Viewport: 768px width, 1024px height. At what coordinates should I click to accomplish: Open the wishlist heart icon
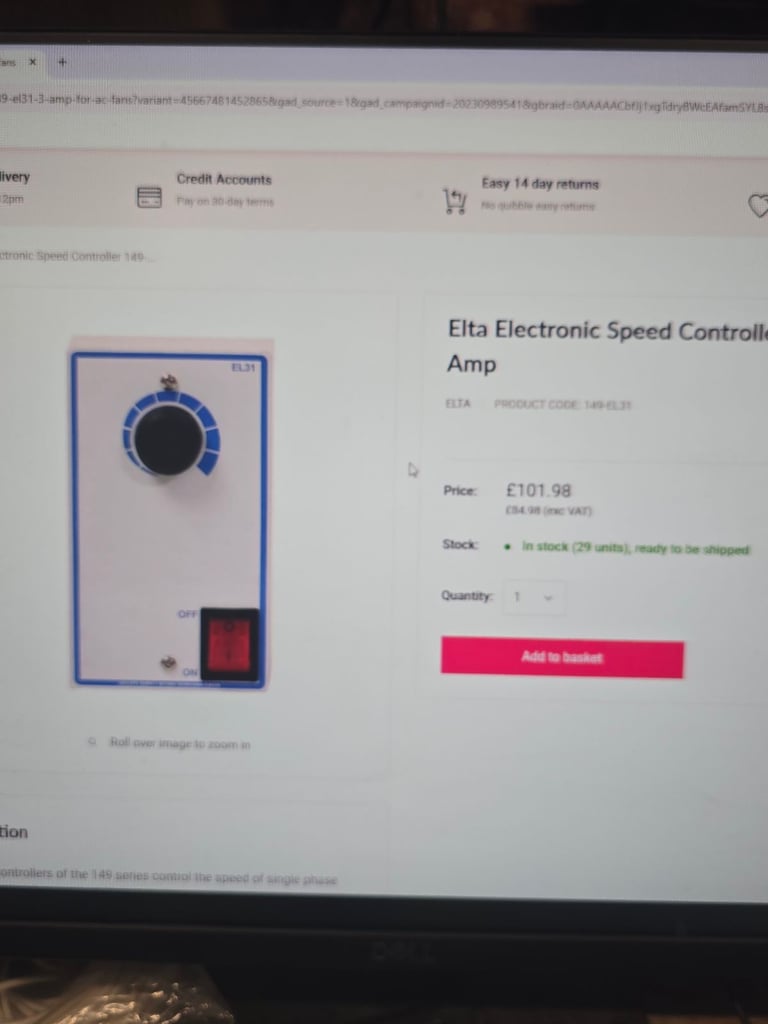pos(758,206)
